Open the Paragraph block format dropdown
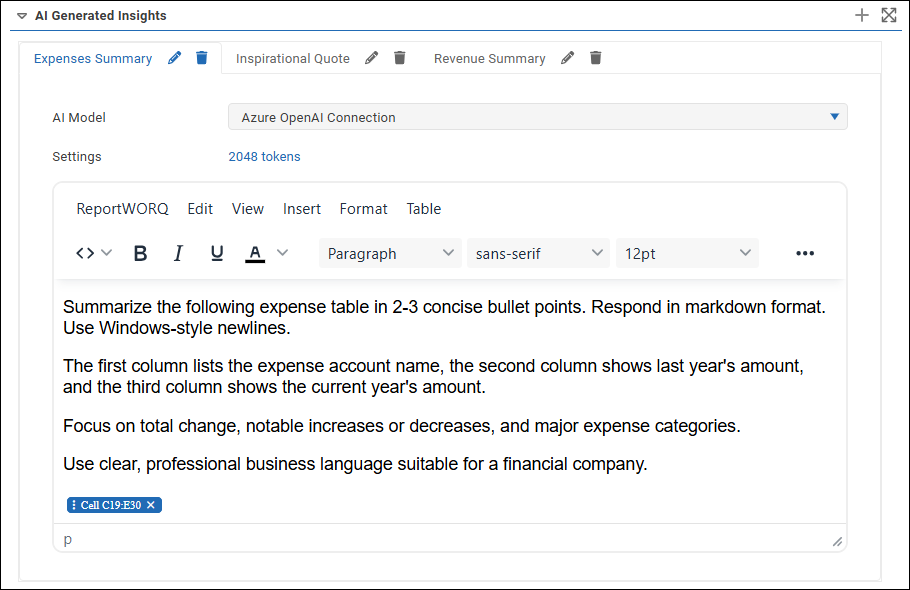 (390, 254)
